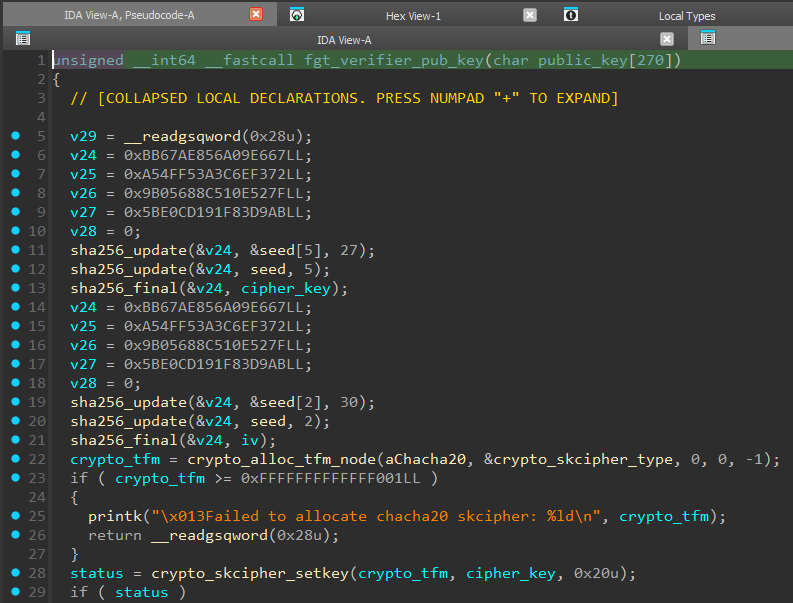
Task: Toggle breakpoint dot on line 13
Action: [15, 288]
